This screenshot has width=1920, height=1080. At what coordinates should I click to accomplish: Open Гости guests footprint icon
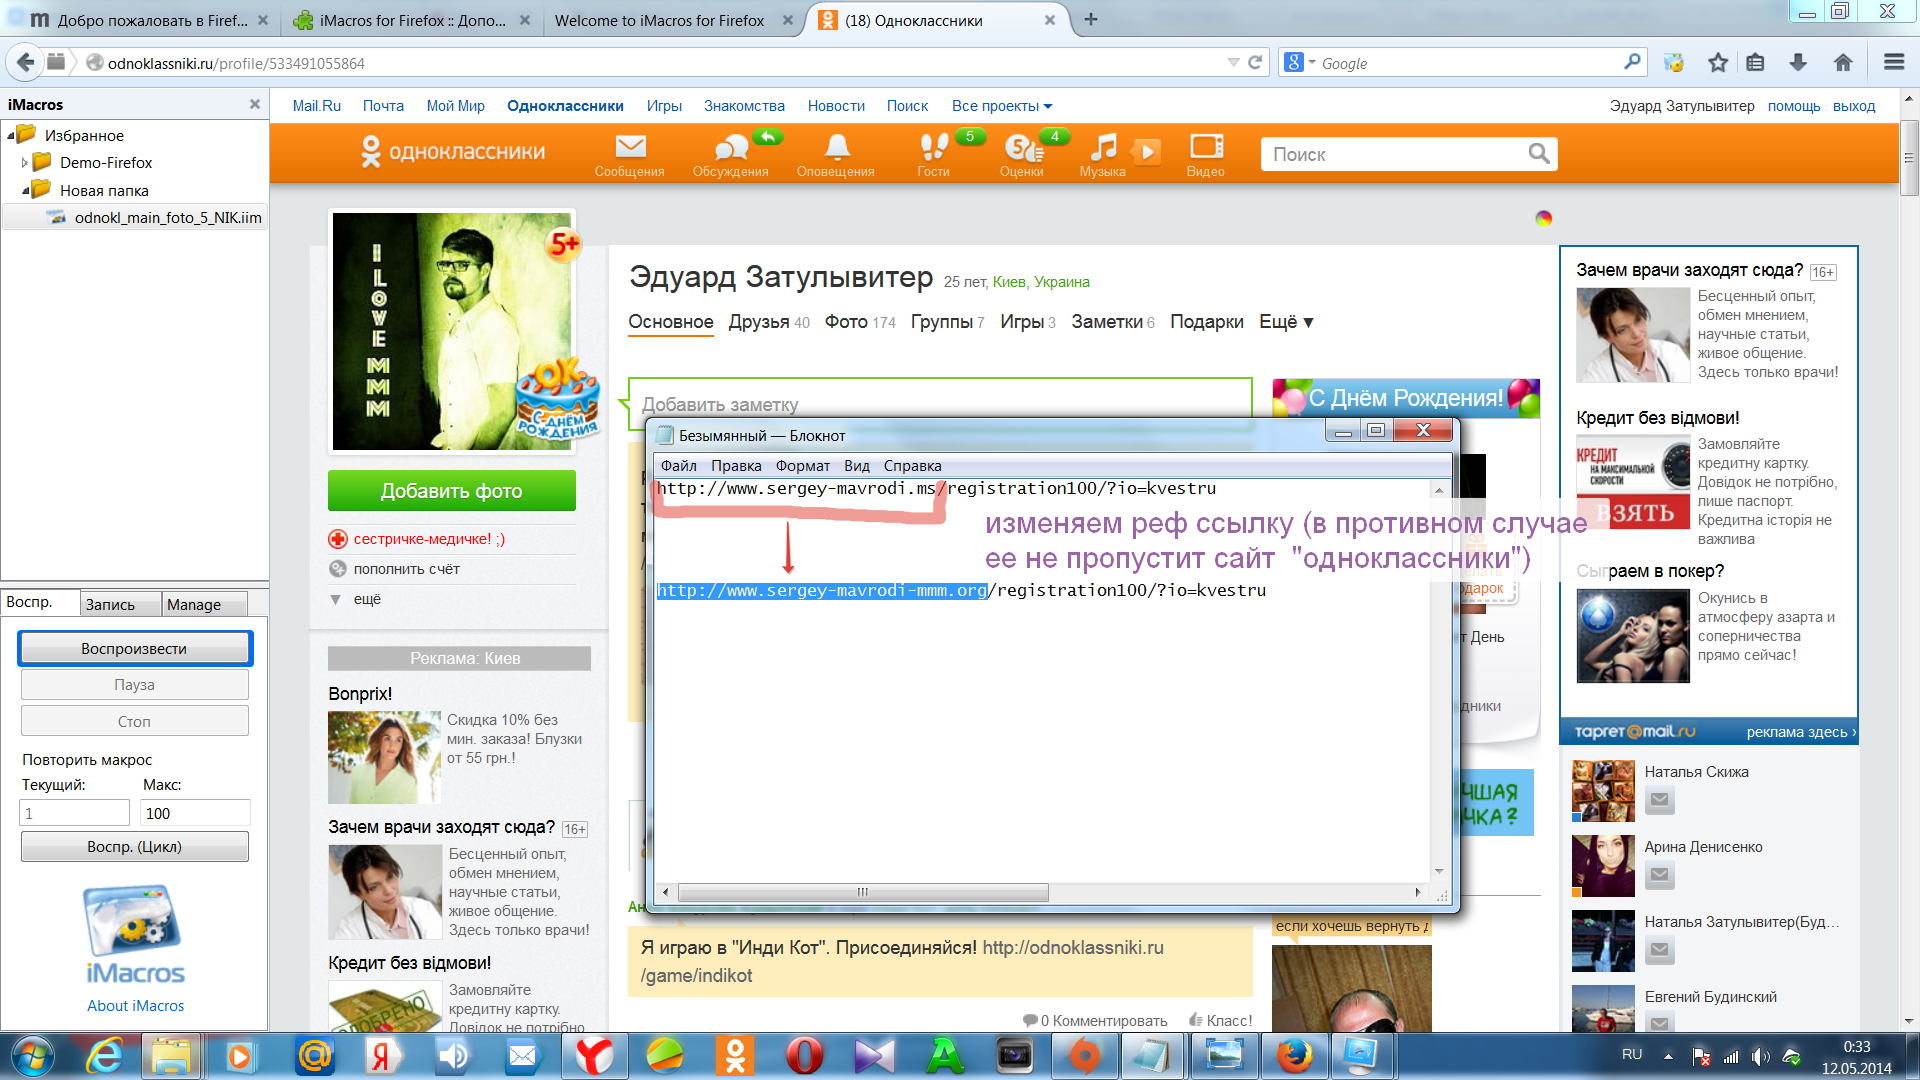tap(933, 155)
